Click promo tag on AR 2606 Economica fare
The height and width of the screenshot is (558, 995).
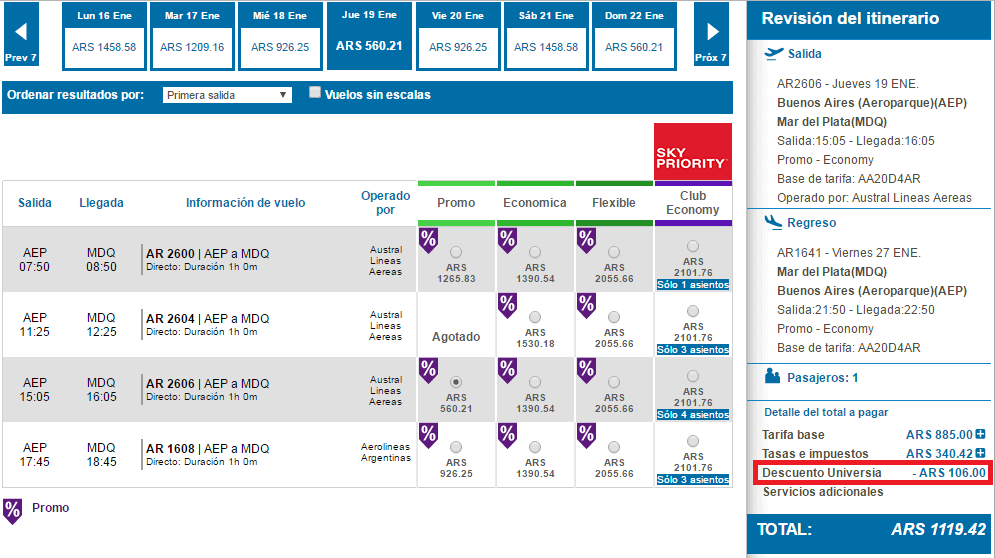[507, 371]
